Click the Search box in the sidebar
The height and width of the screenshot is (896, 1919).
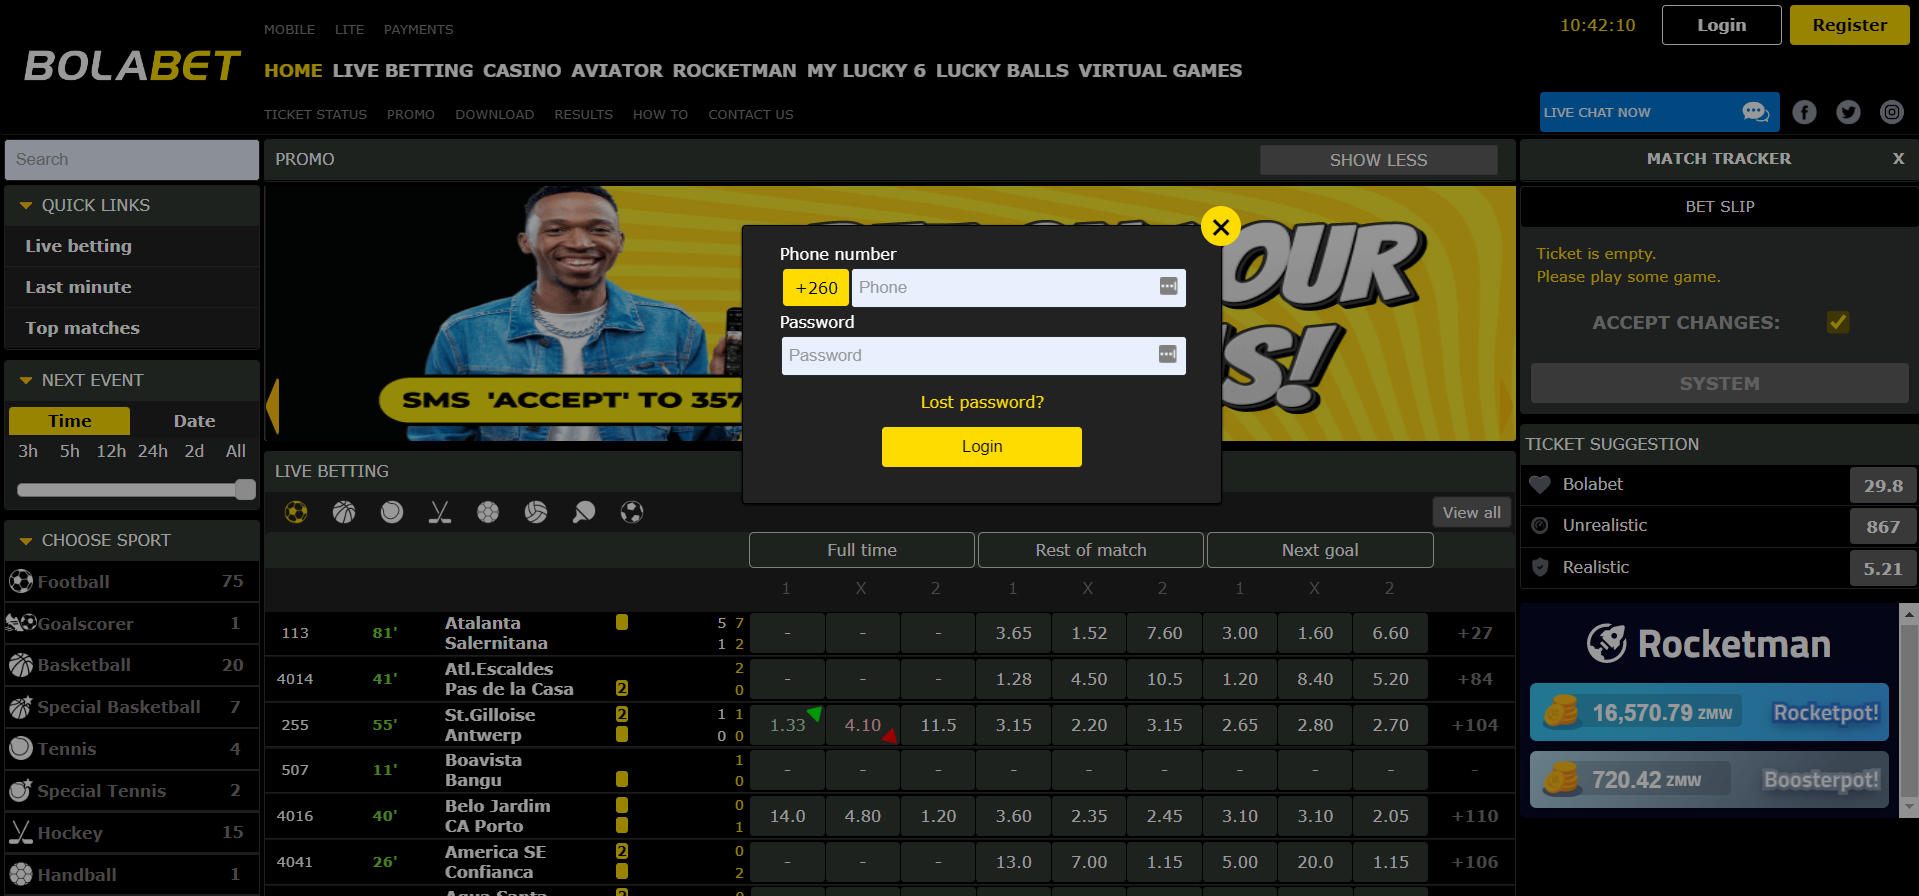132,160
